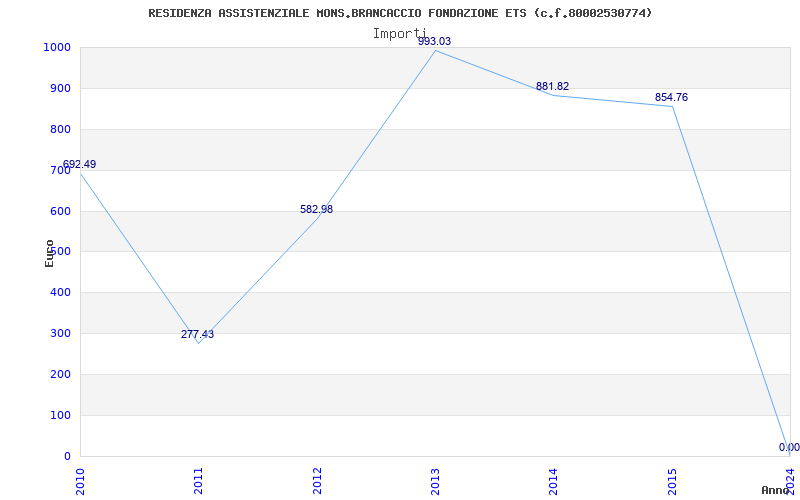Click the 881.82 data label for 2014

pos(553,86)
